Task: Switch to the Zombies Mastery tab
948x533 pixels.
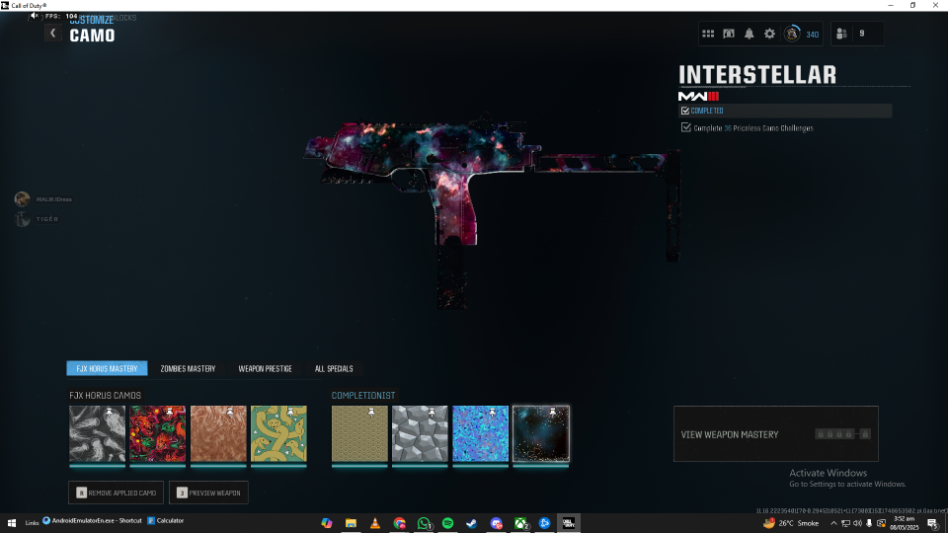Action: tap(188, 368)
